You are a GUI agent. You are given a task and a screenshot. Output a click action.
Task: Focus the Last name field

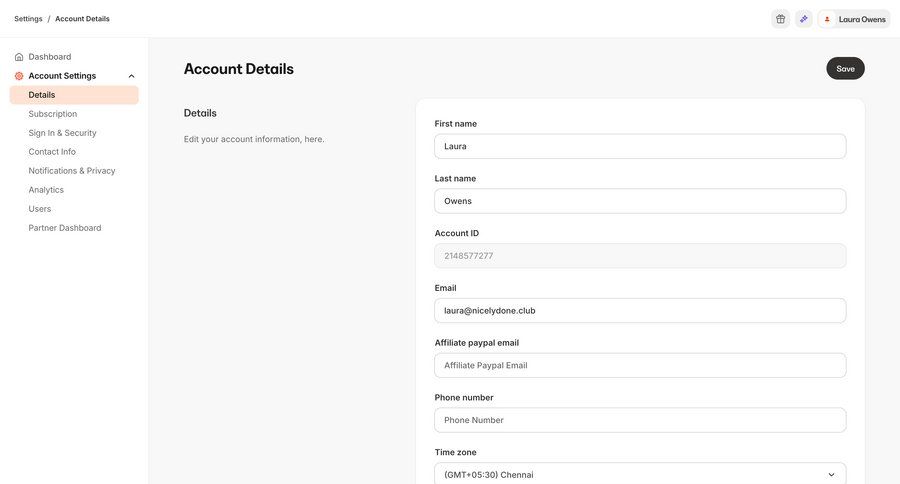[640, 201]
